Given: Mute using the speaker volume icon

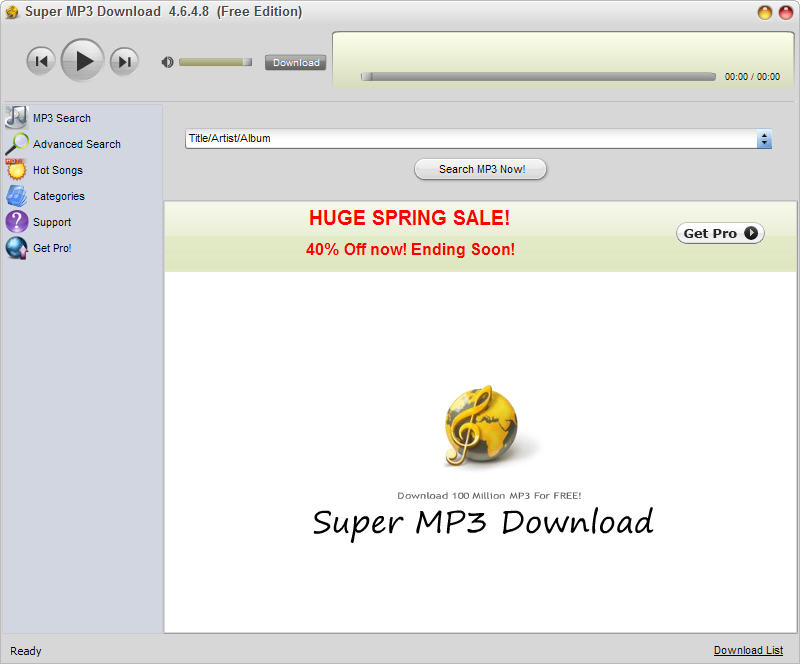Looking at the screenshot, I should pos(167,62).
